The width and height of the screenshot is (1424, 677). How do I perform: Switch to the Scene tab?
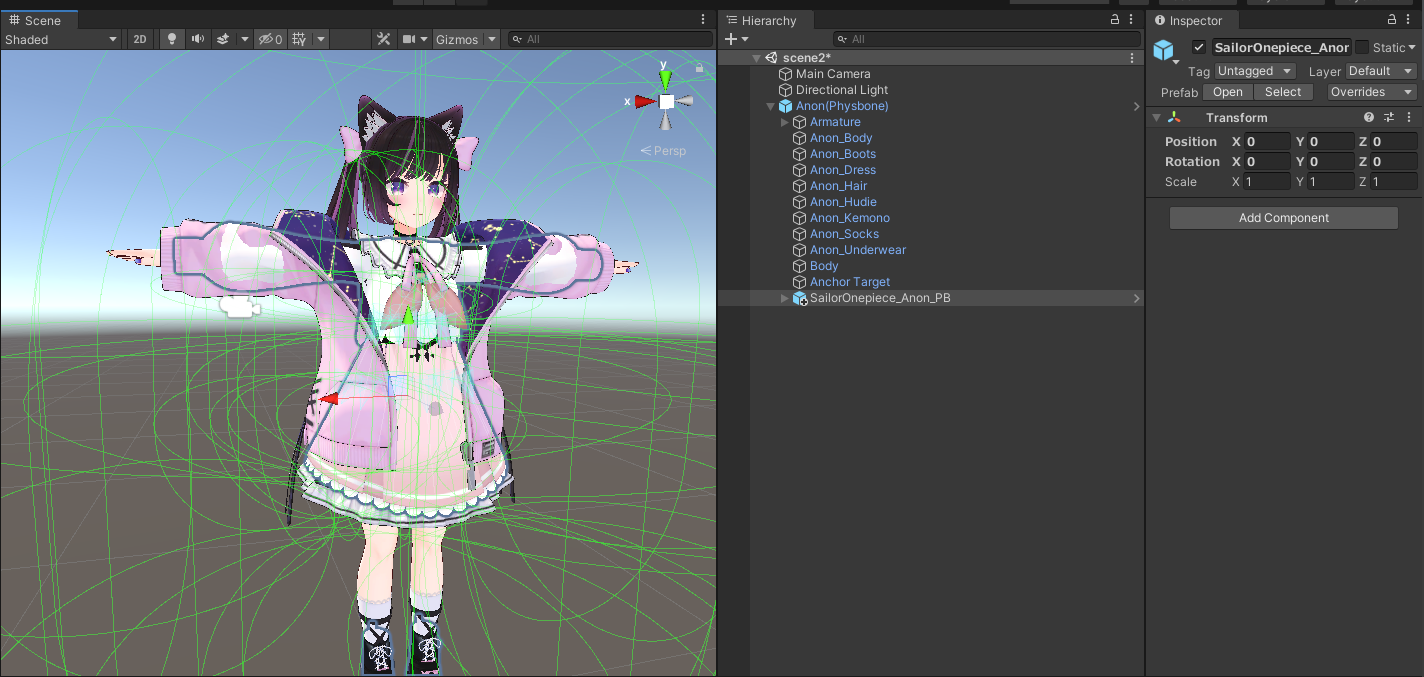(40, 19)
